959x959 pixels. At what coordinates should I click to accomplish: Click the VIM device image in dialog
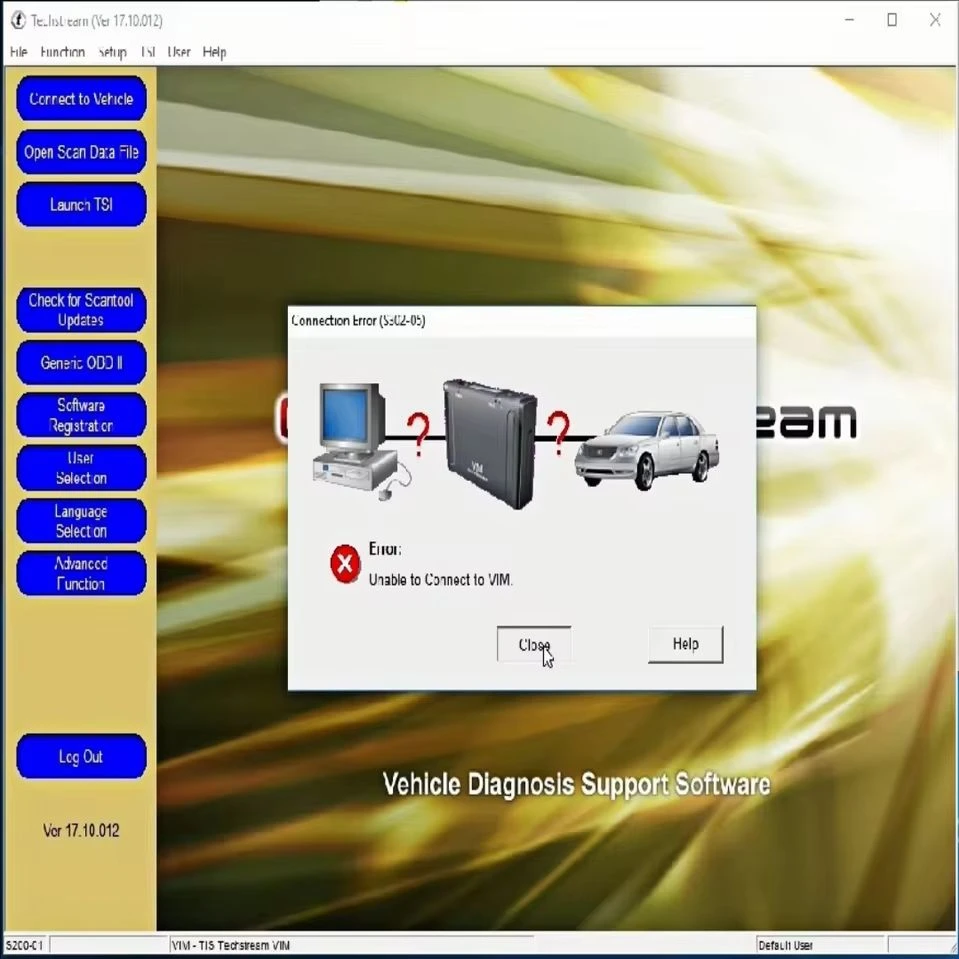(490, 444)
